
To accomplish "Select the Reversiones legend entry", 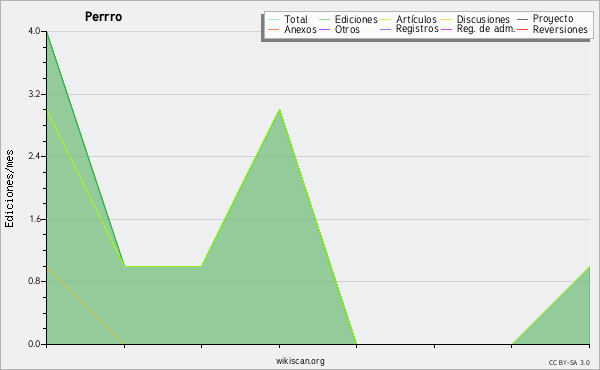I will coord(560,29).
